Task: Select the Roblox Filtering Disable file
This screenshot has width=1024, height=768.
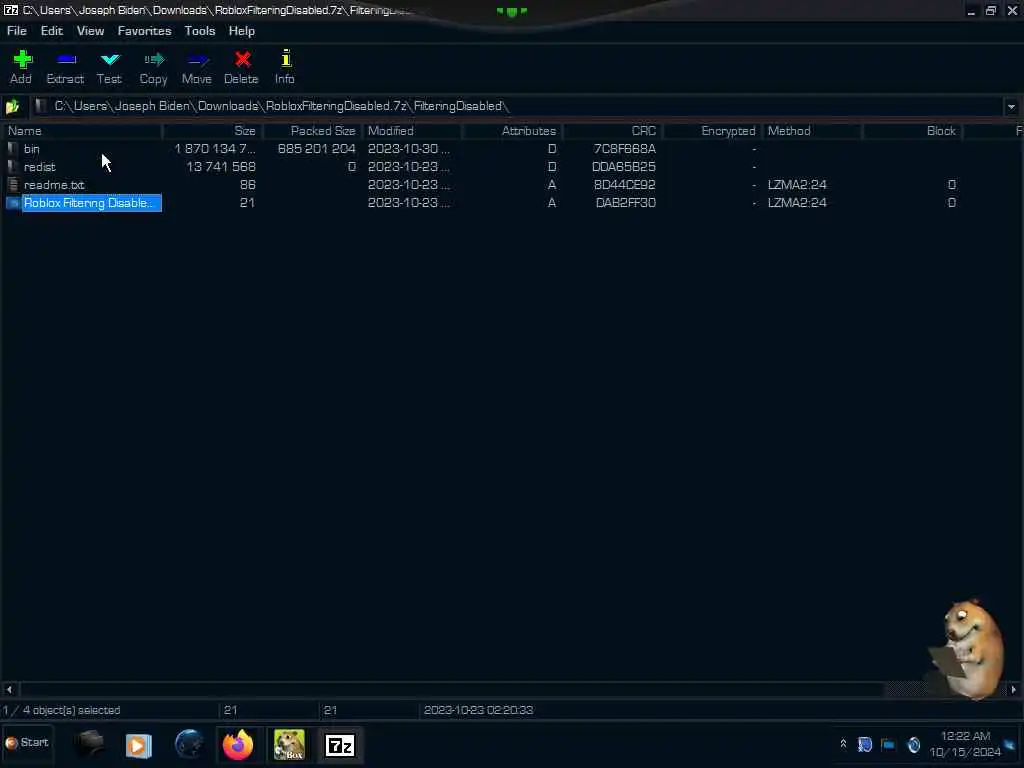Action: click(x=92, y=203)
